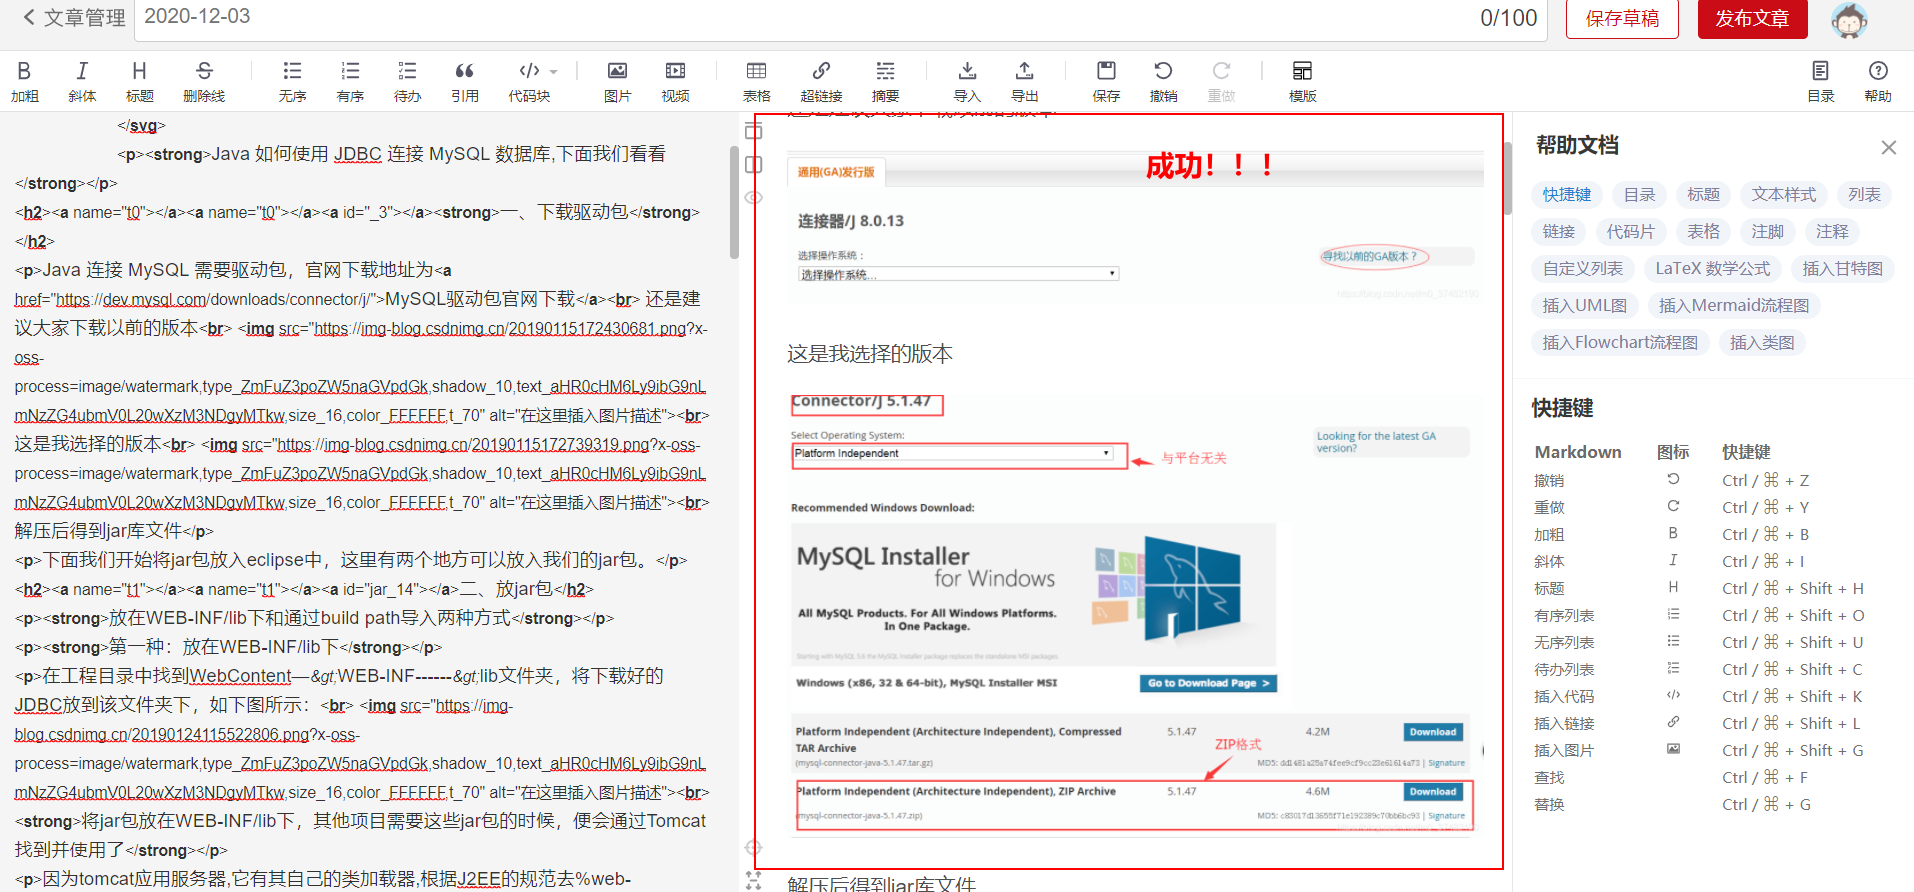Redo the edit (重做)
Screen dimensions: 1914x892
pos(1221,81)
